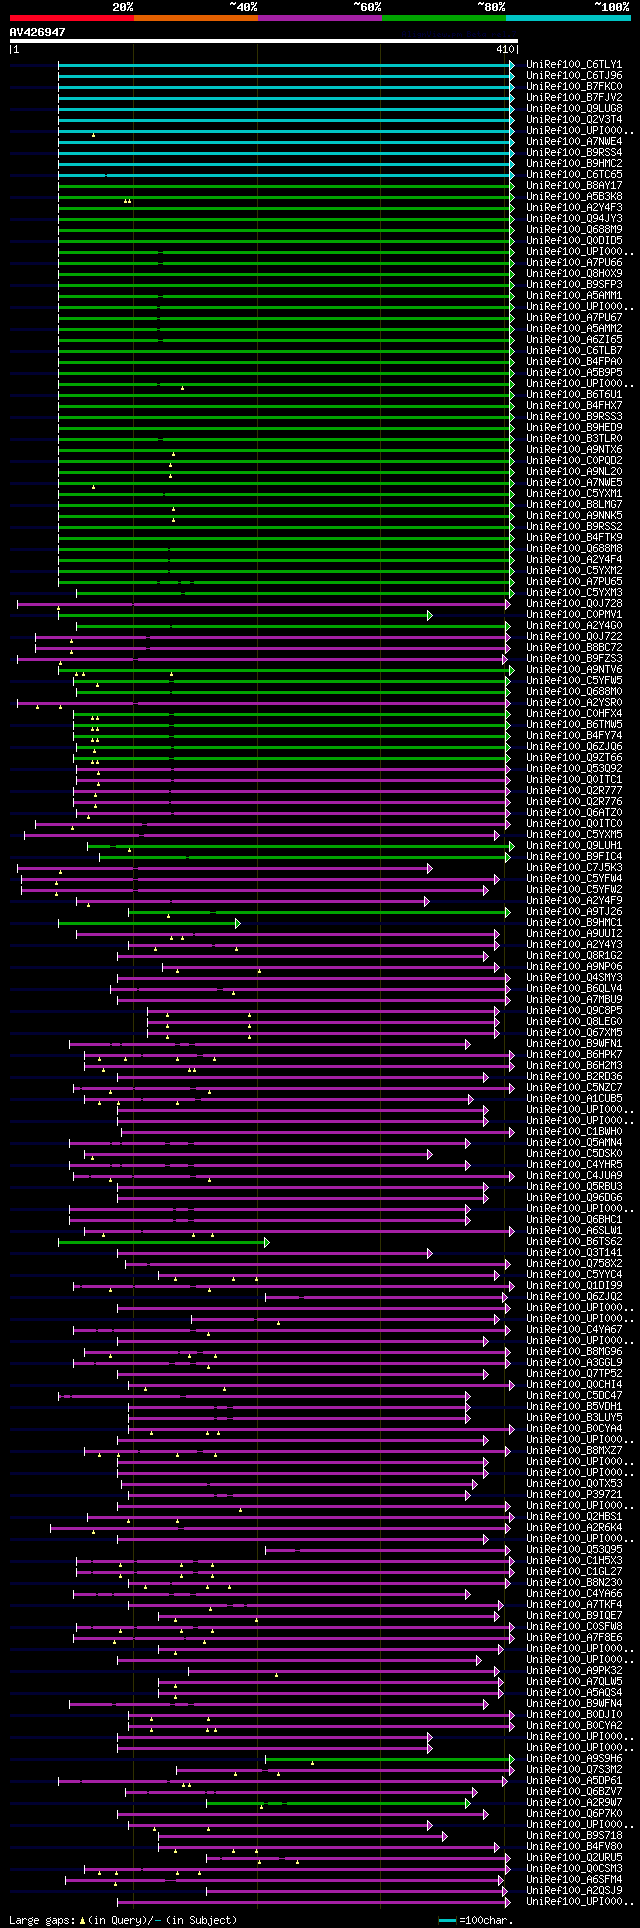Select the UniRef100_A1CUB5 label

[x=574, y=1098]
